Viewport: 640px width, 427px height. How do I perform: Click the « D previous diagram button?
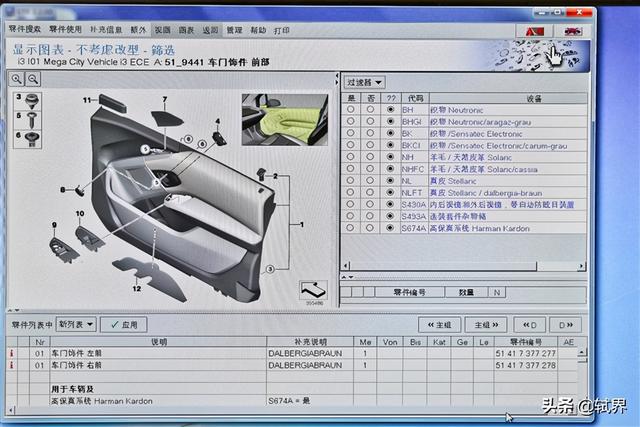(x=530, y=325)
